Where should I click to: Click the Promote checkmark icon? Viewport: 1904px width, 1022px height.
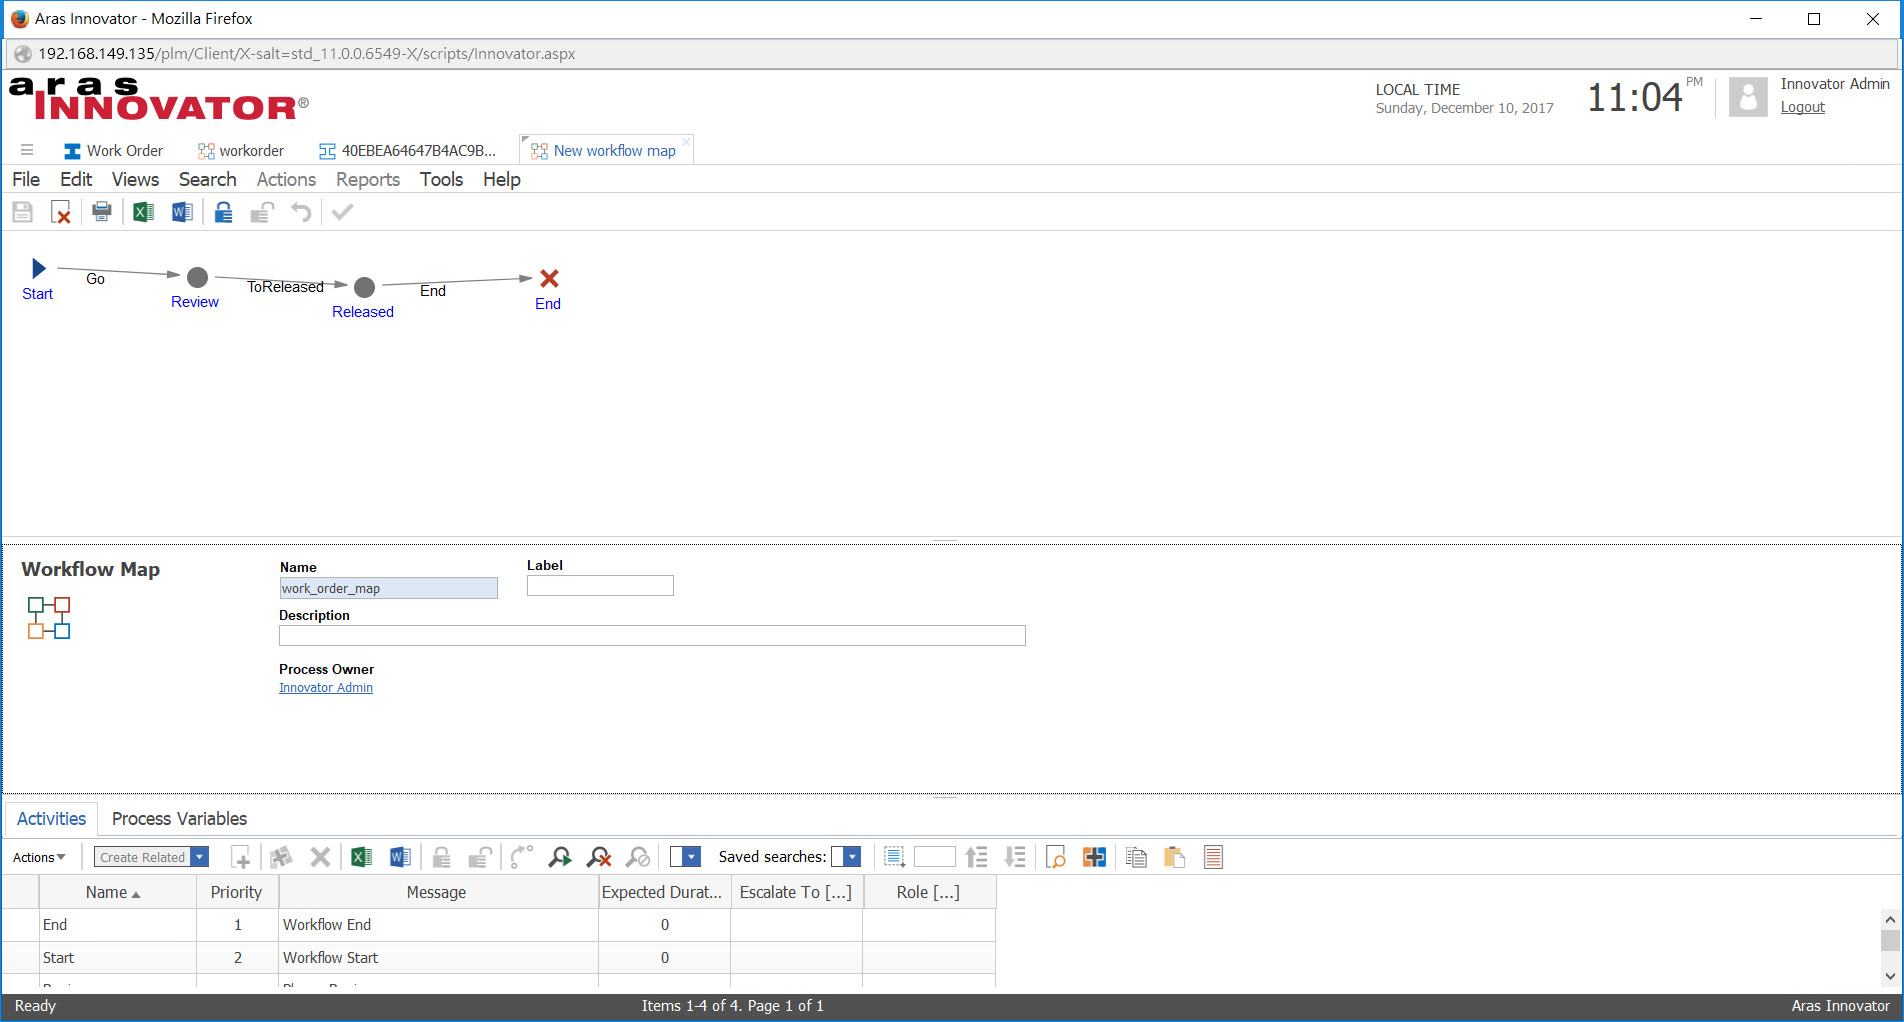(342, 212)
